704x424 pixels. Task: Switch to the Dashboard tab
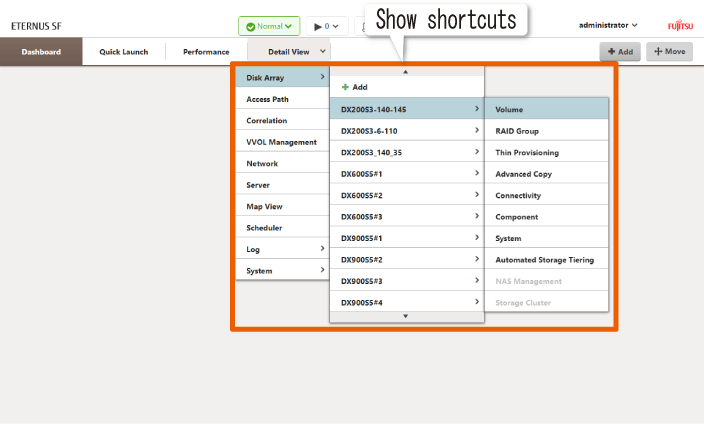(41, 52)
